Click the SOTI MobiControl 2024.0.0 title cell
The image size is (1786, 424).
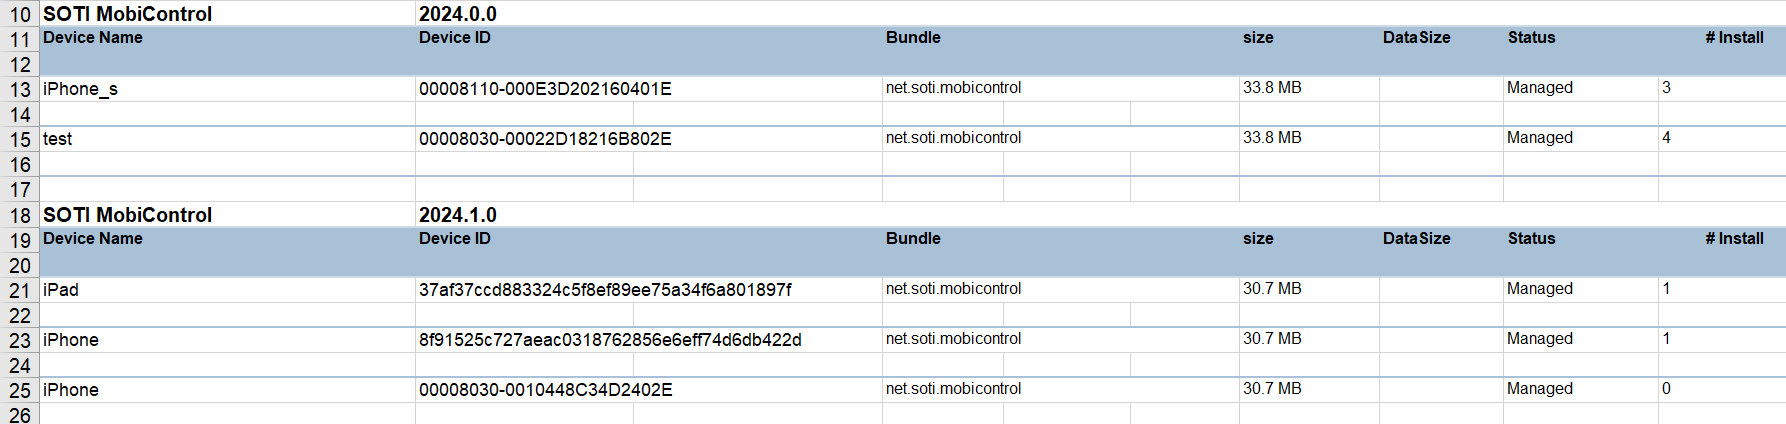pos(228,14)
